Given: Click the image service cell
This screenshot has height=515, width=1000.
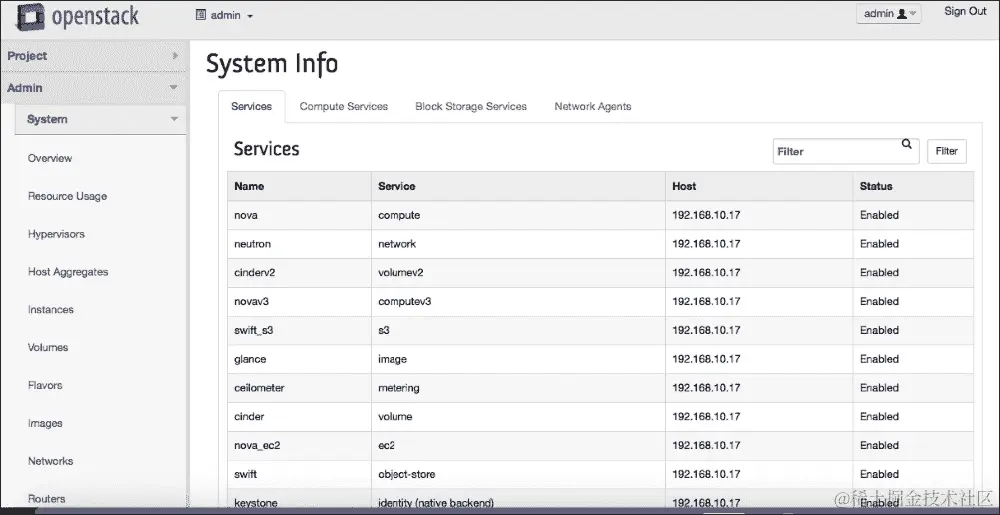Looking at the screenshot, I should coord(518,359).
